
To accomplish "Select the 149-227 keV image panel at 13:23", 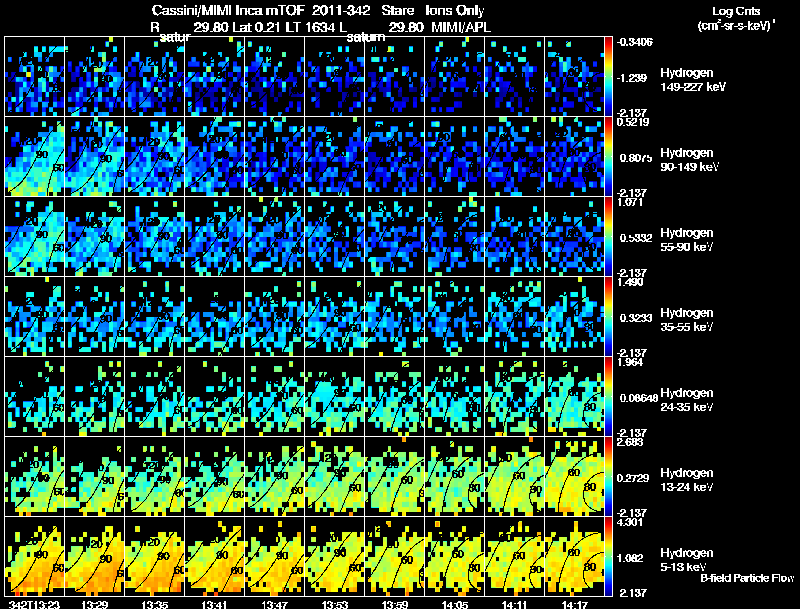I will 35,76.
